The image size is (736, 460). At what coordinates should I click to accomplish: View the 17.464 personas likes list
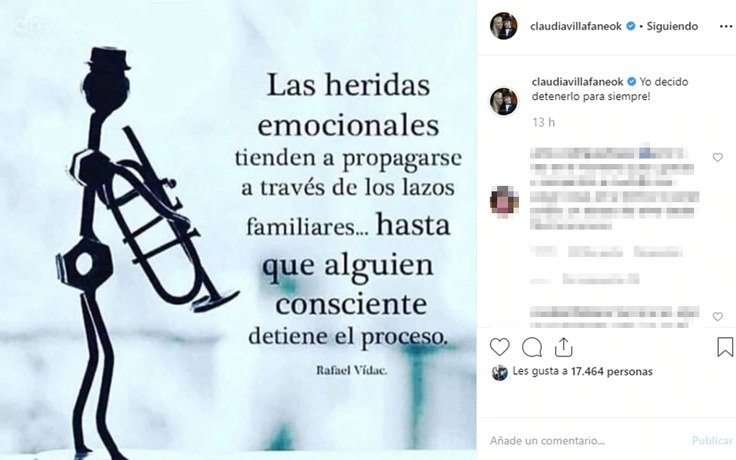tap(612, 371)
